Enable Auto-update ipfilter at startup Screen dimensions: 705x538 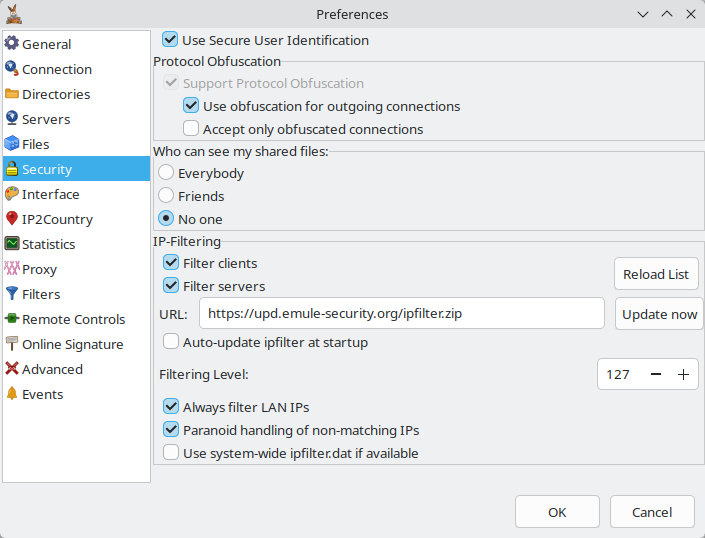(171, 342)
